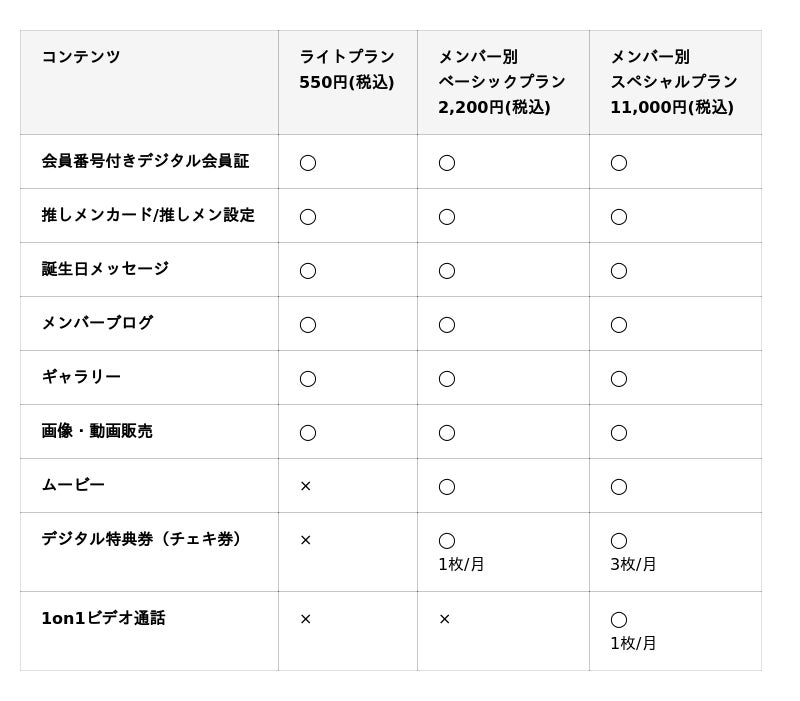The image size is (800, 701).
Task: Click the × for ライトプラン デジタル特典券
Action: tap(306, 540)
